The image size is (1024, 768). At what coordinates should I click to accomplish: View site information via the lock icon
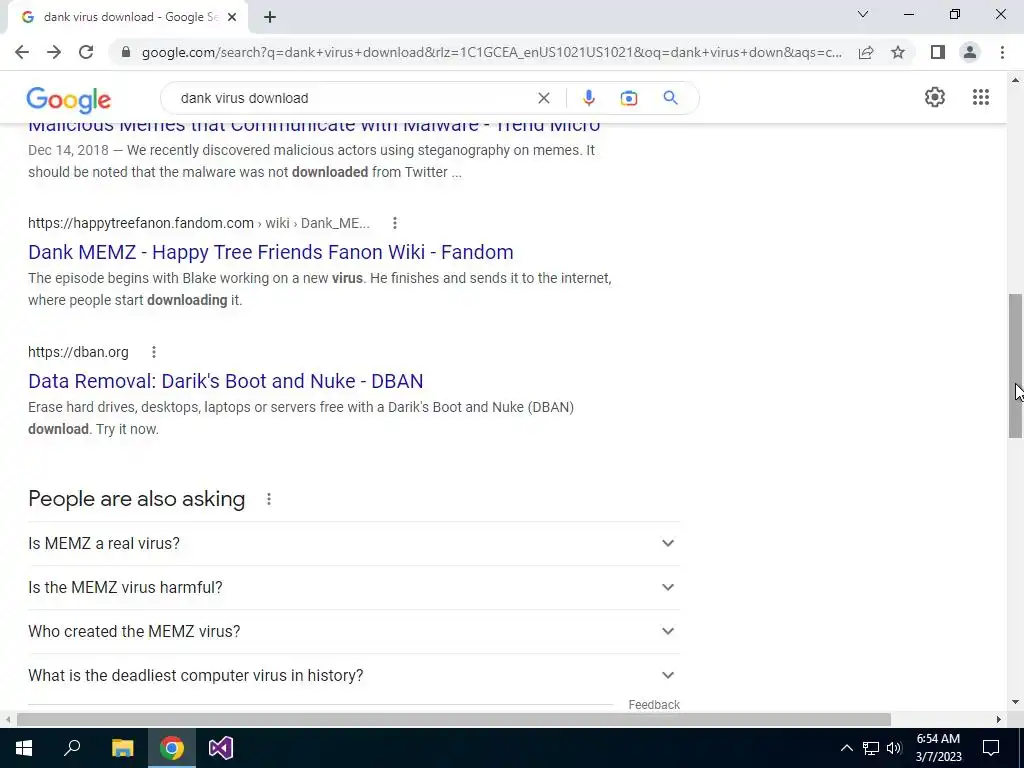pyautogui.click(x=126, y=52)
